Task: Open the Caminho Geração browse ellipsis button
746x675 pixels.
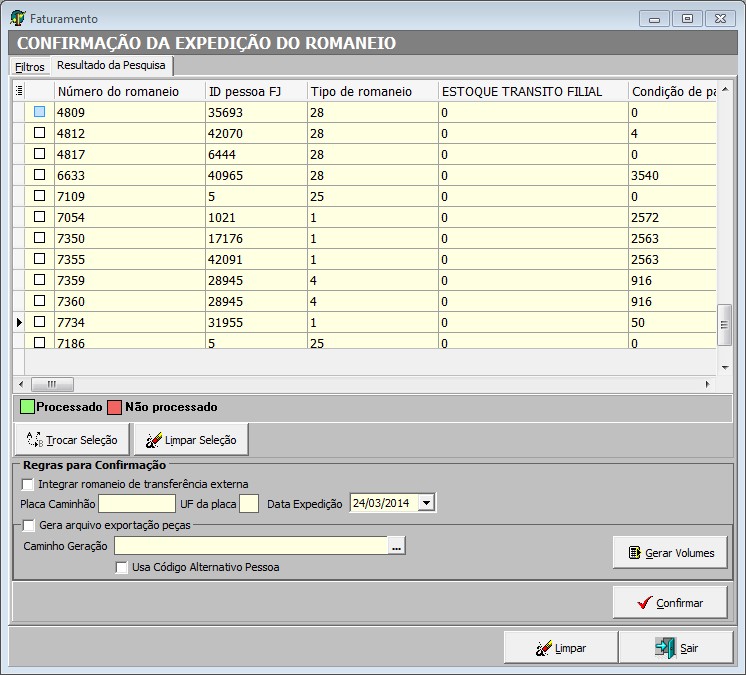Action: pyautogui.click(x=397, y=546)
